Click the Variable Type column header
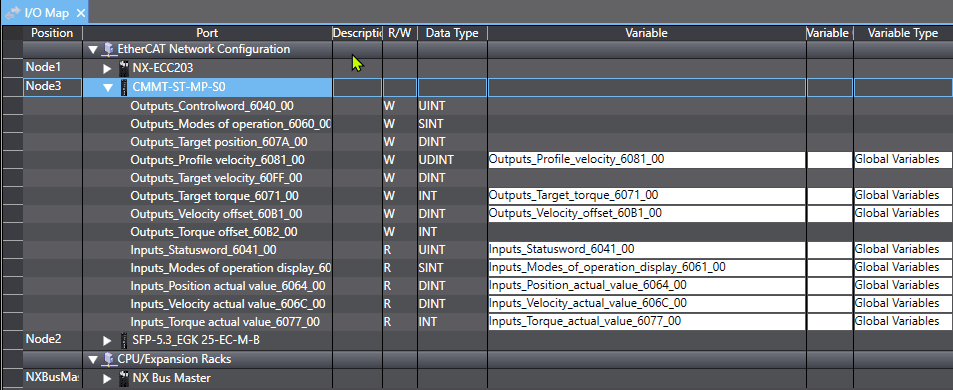Screen dimensions: 953x390 [x=903, y=33]
